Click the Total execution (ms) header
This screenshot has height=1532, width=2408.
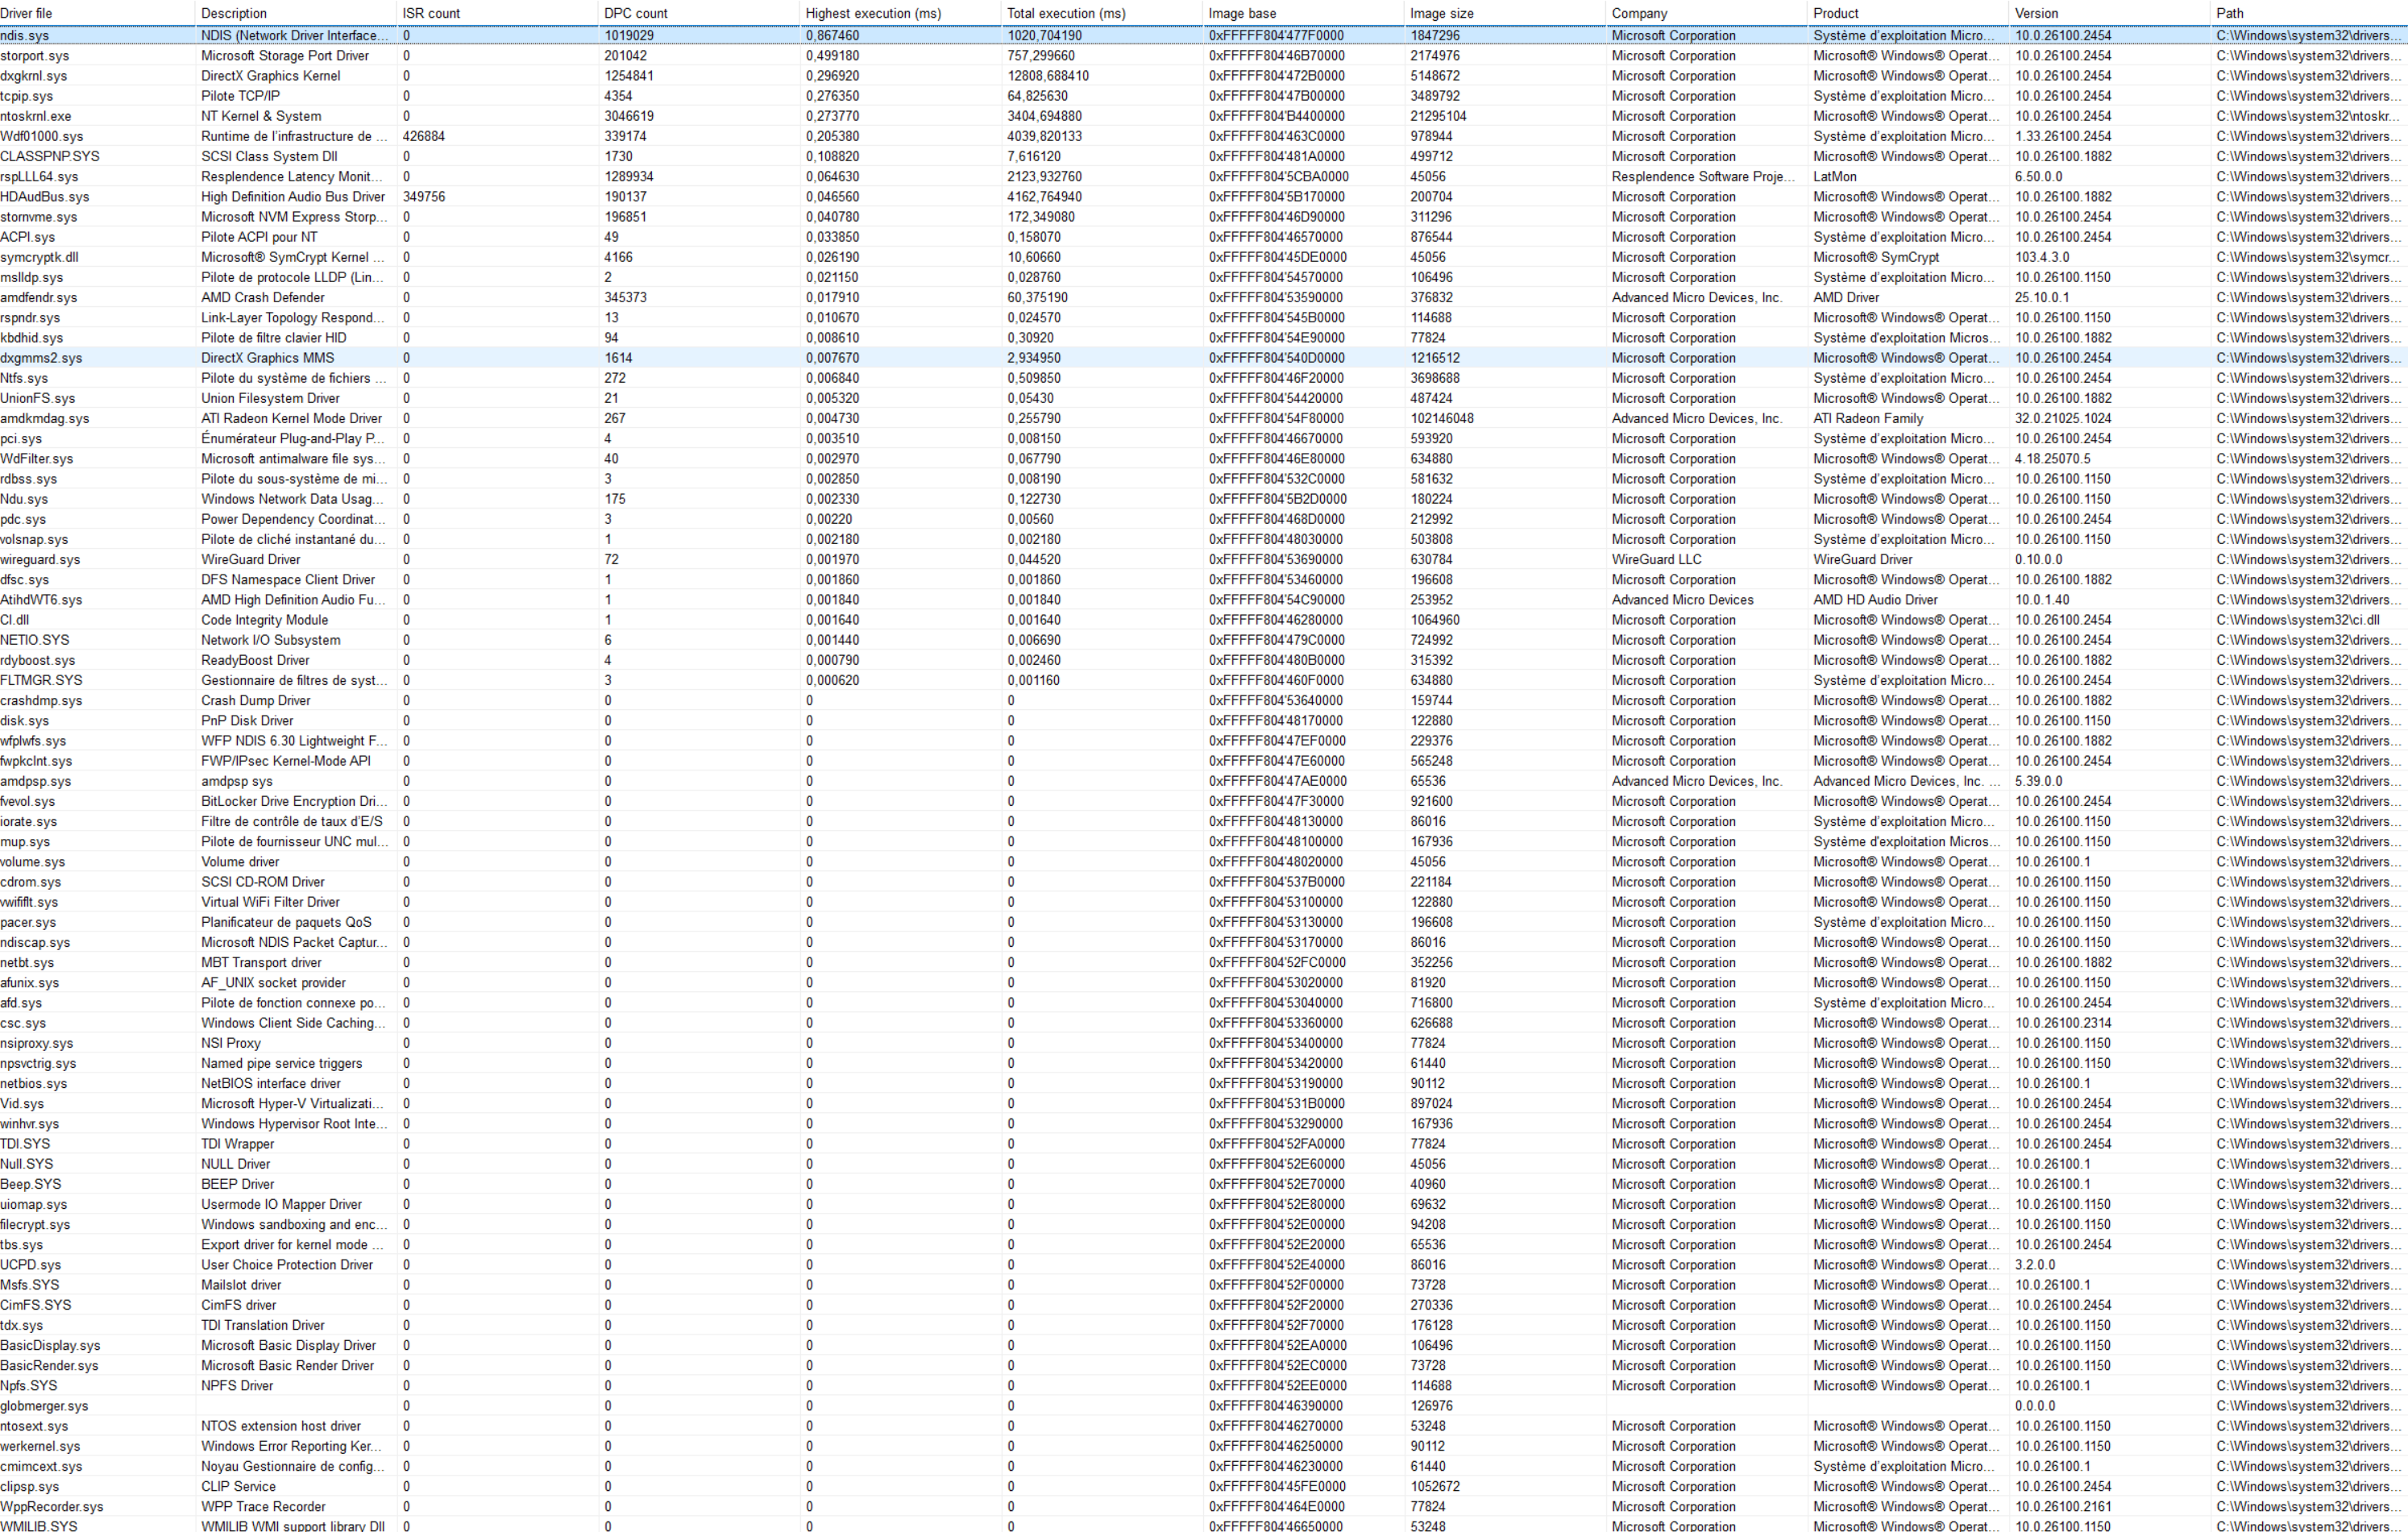[x=1066, y=13]
